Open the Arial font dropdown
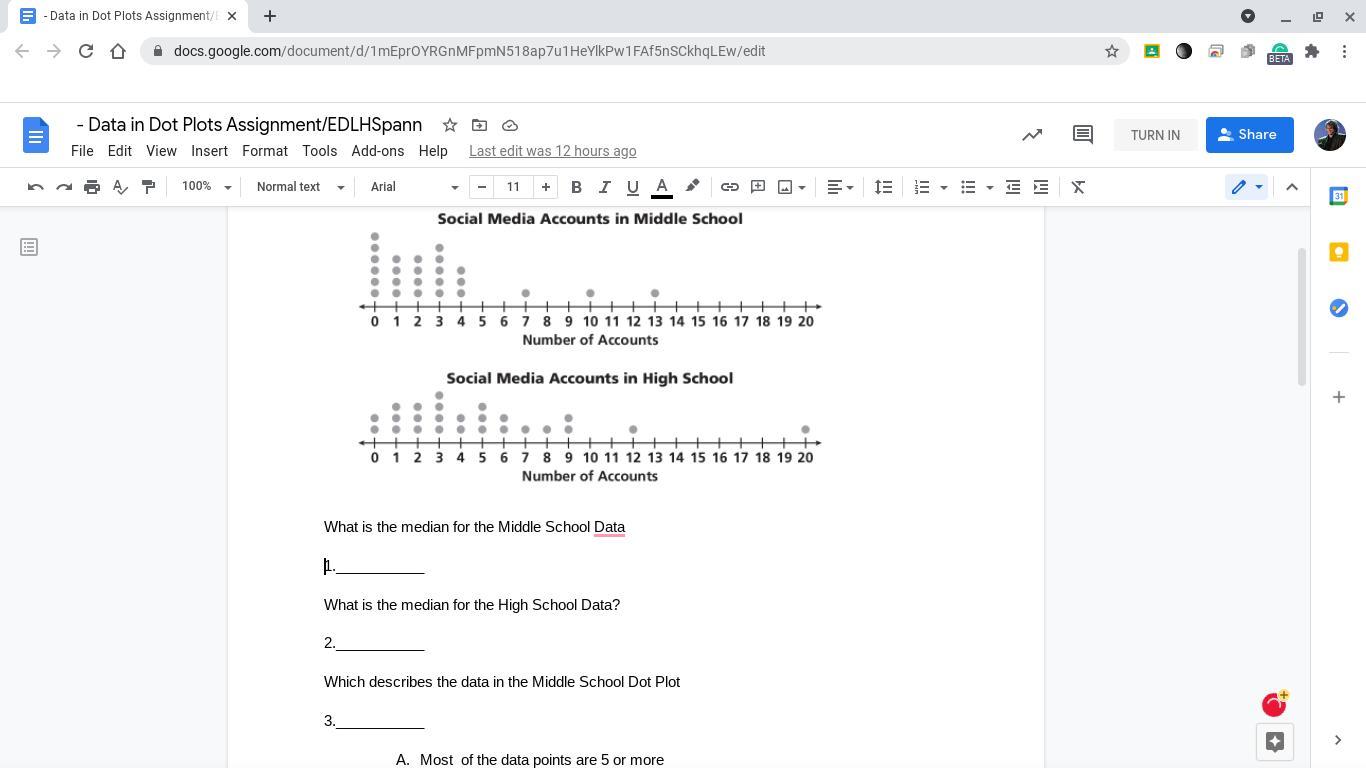 [x=414, y=187]
